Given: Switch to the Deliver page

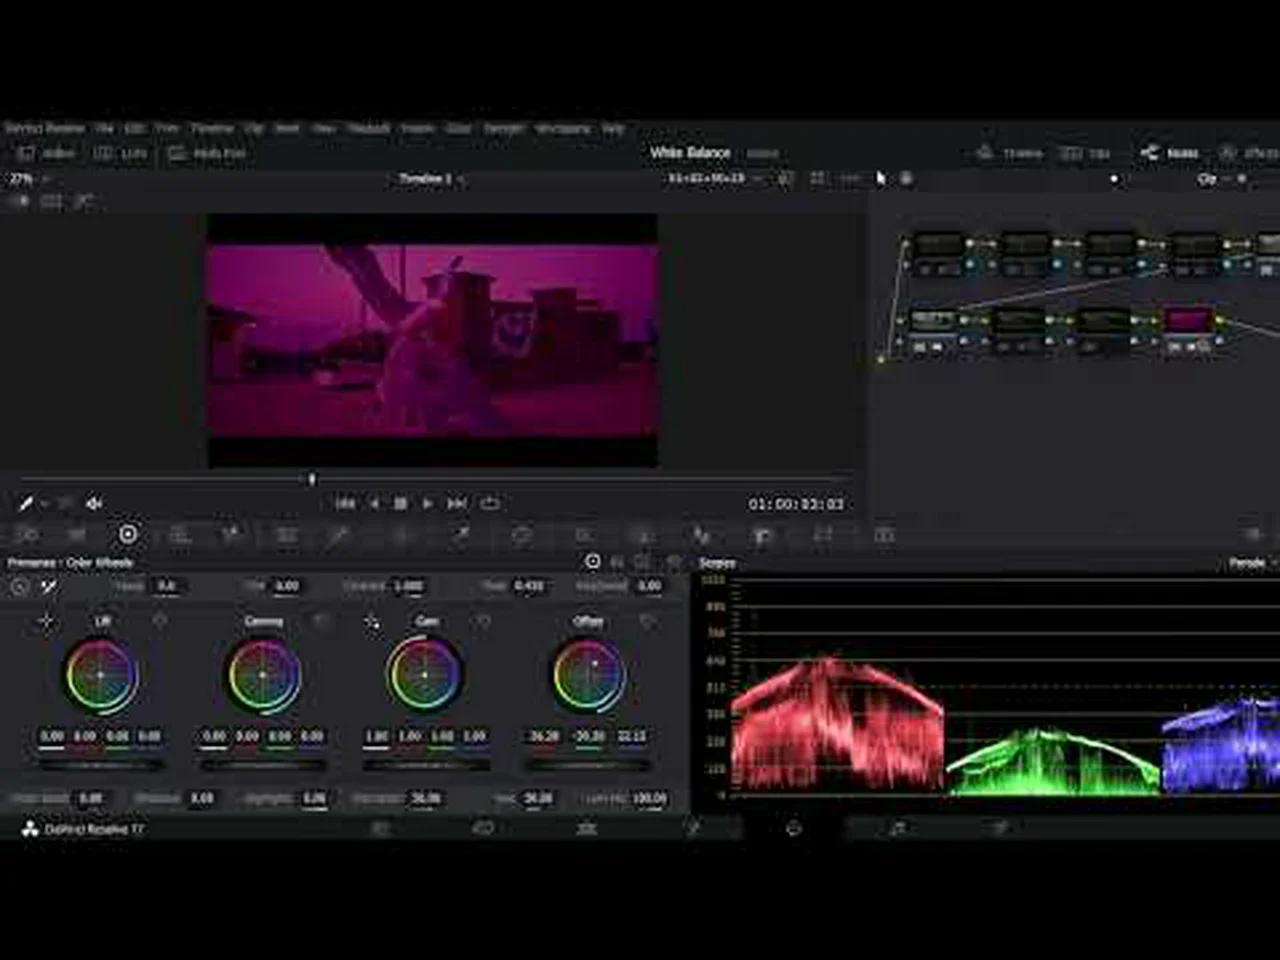Looking at the screenshot, I should coord(1000,829).
